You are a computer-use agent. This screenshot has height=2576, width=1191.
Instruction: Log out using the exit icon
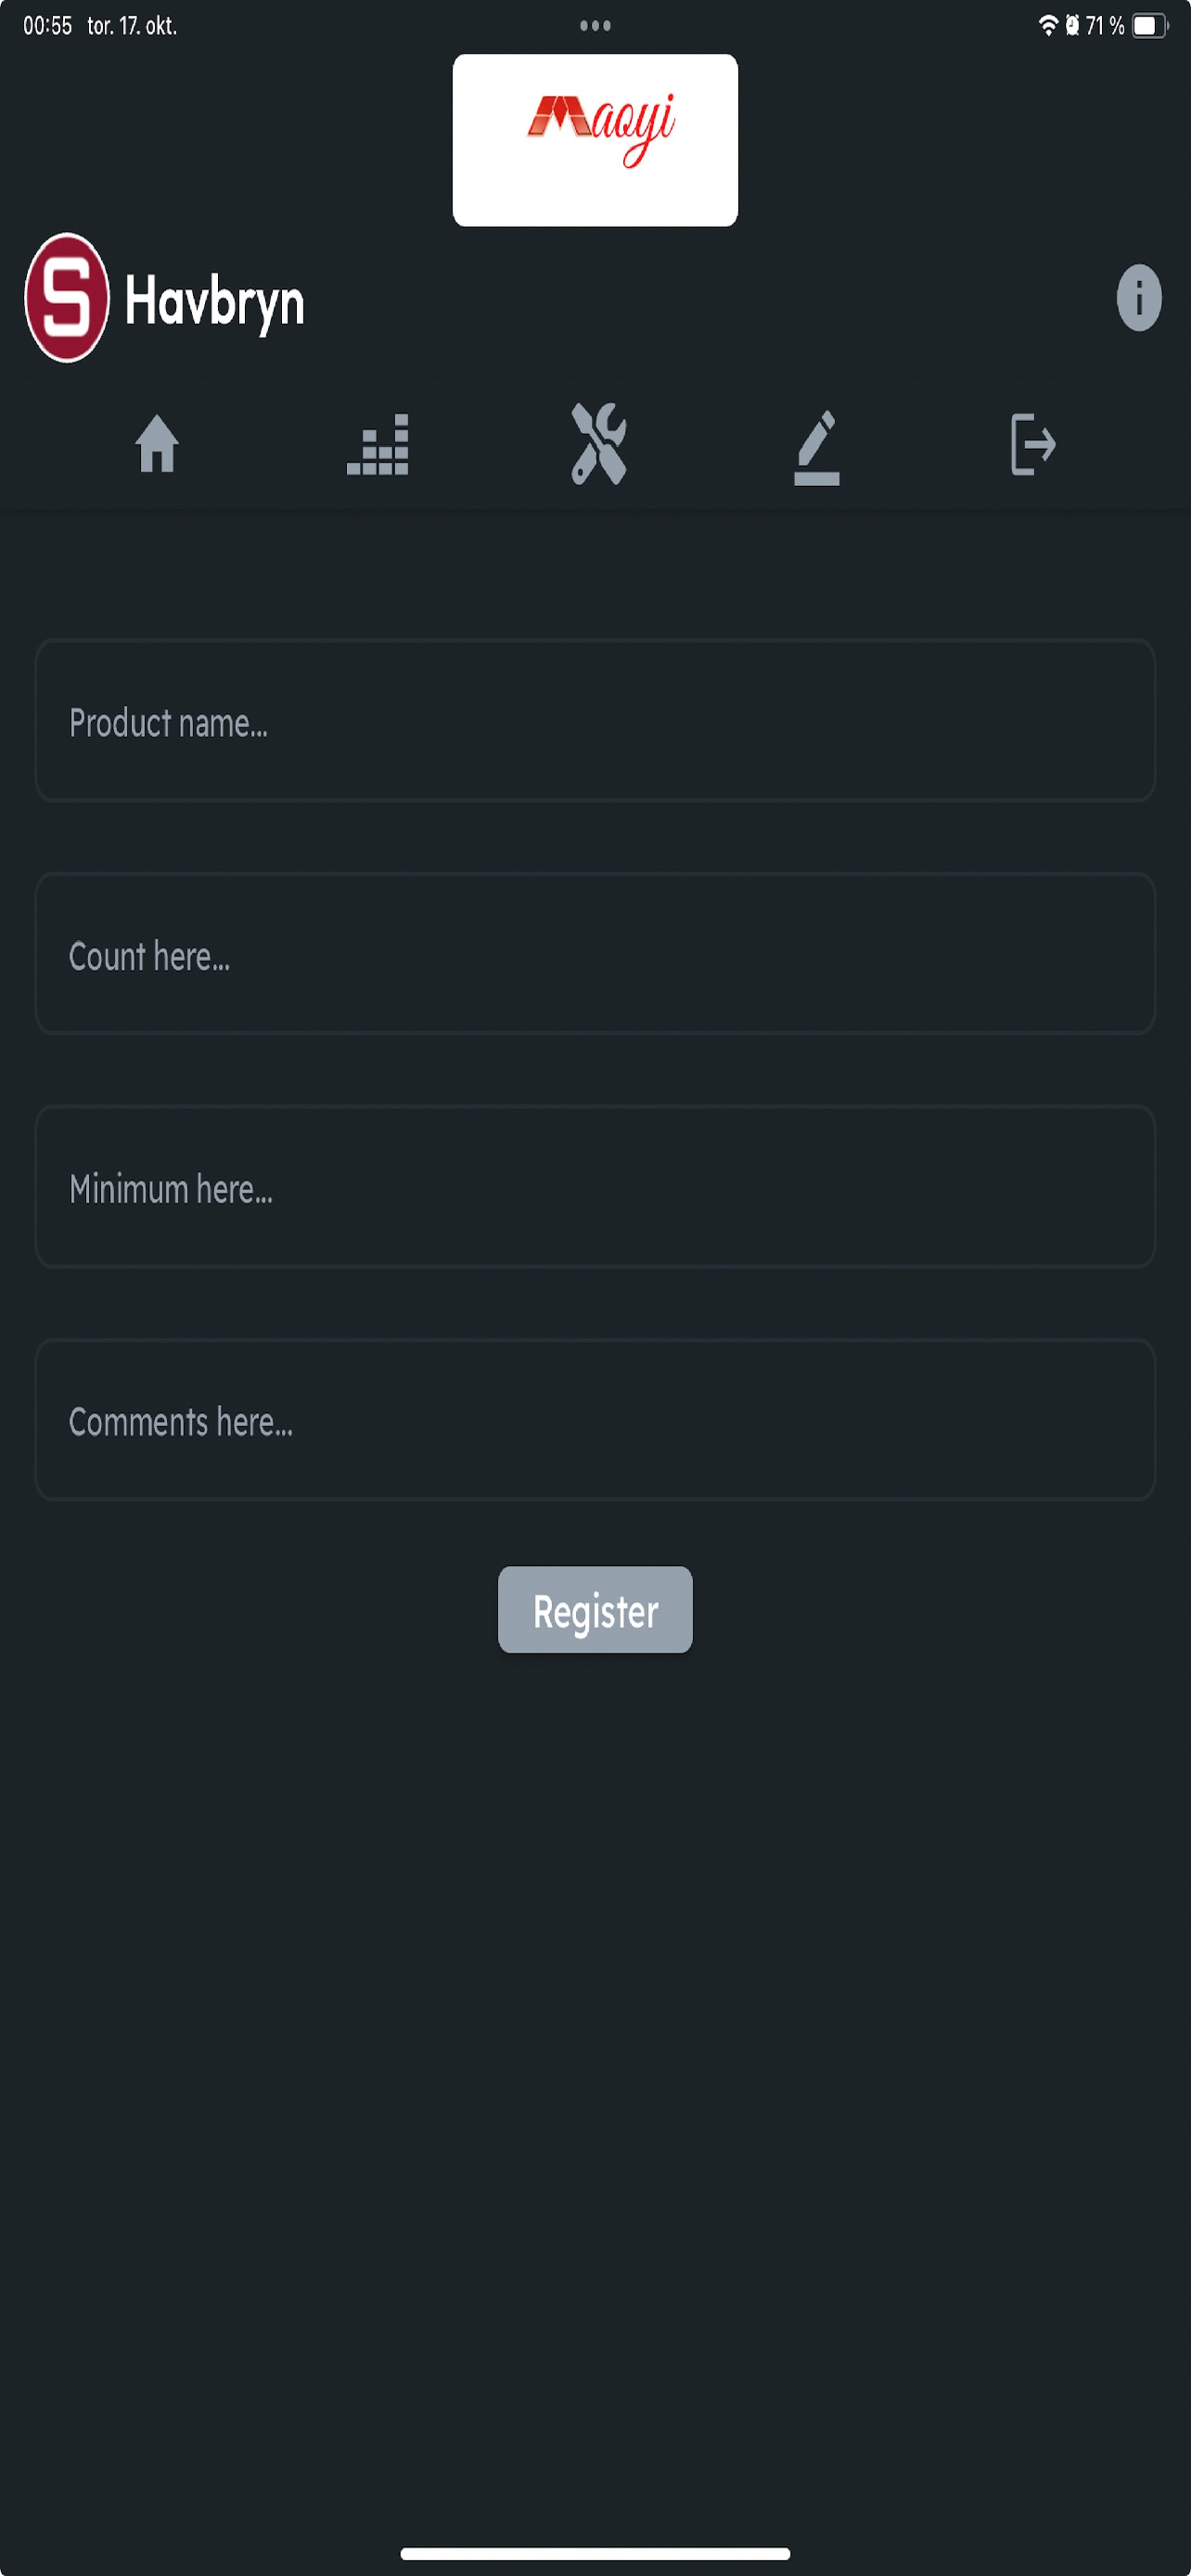tap(1033, 444)
